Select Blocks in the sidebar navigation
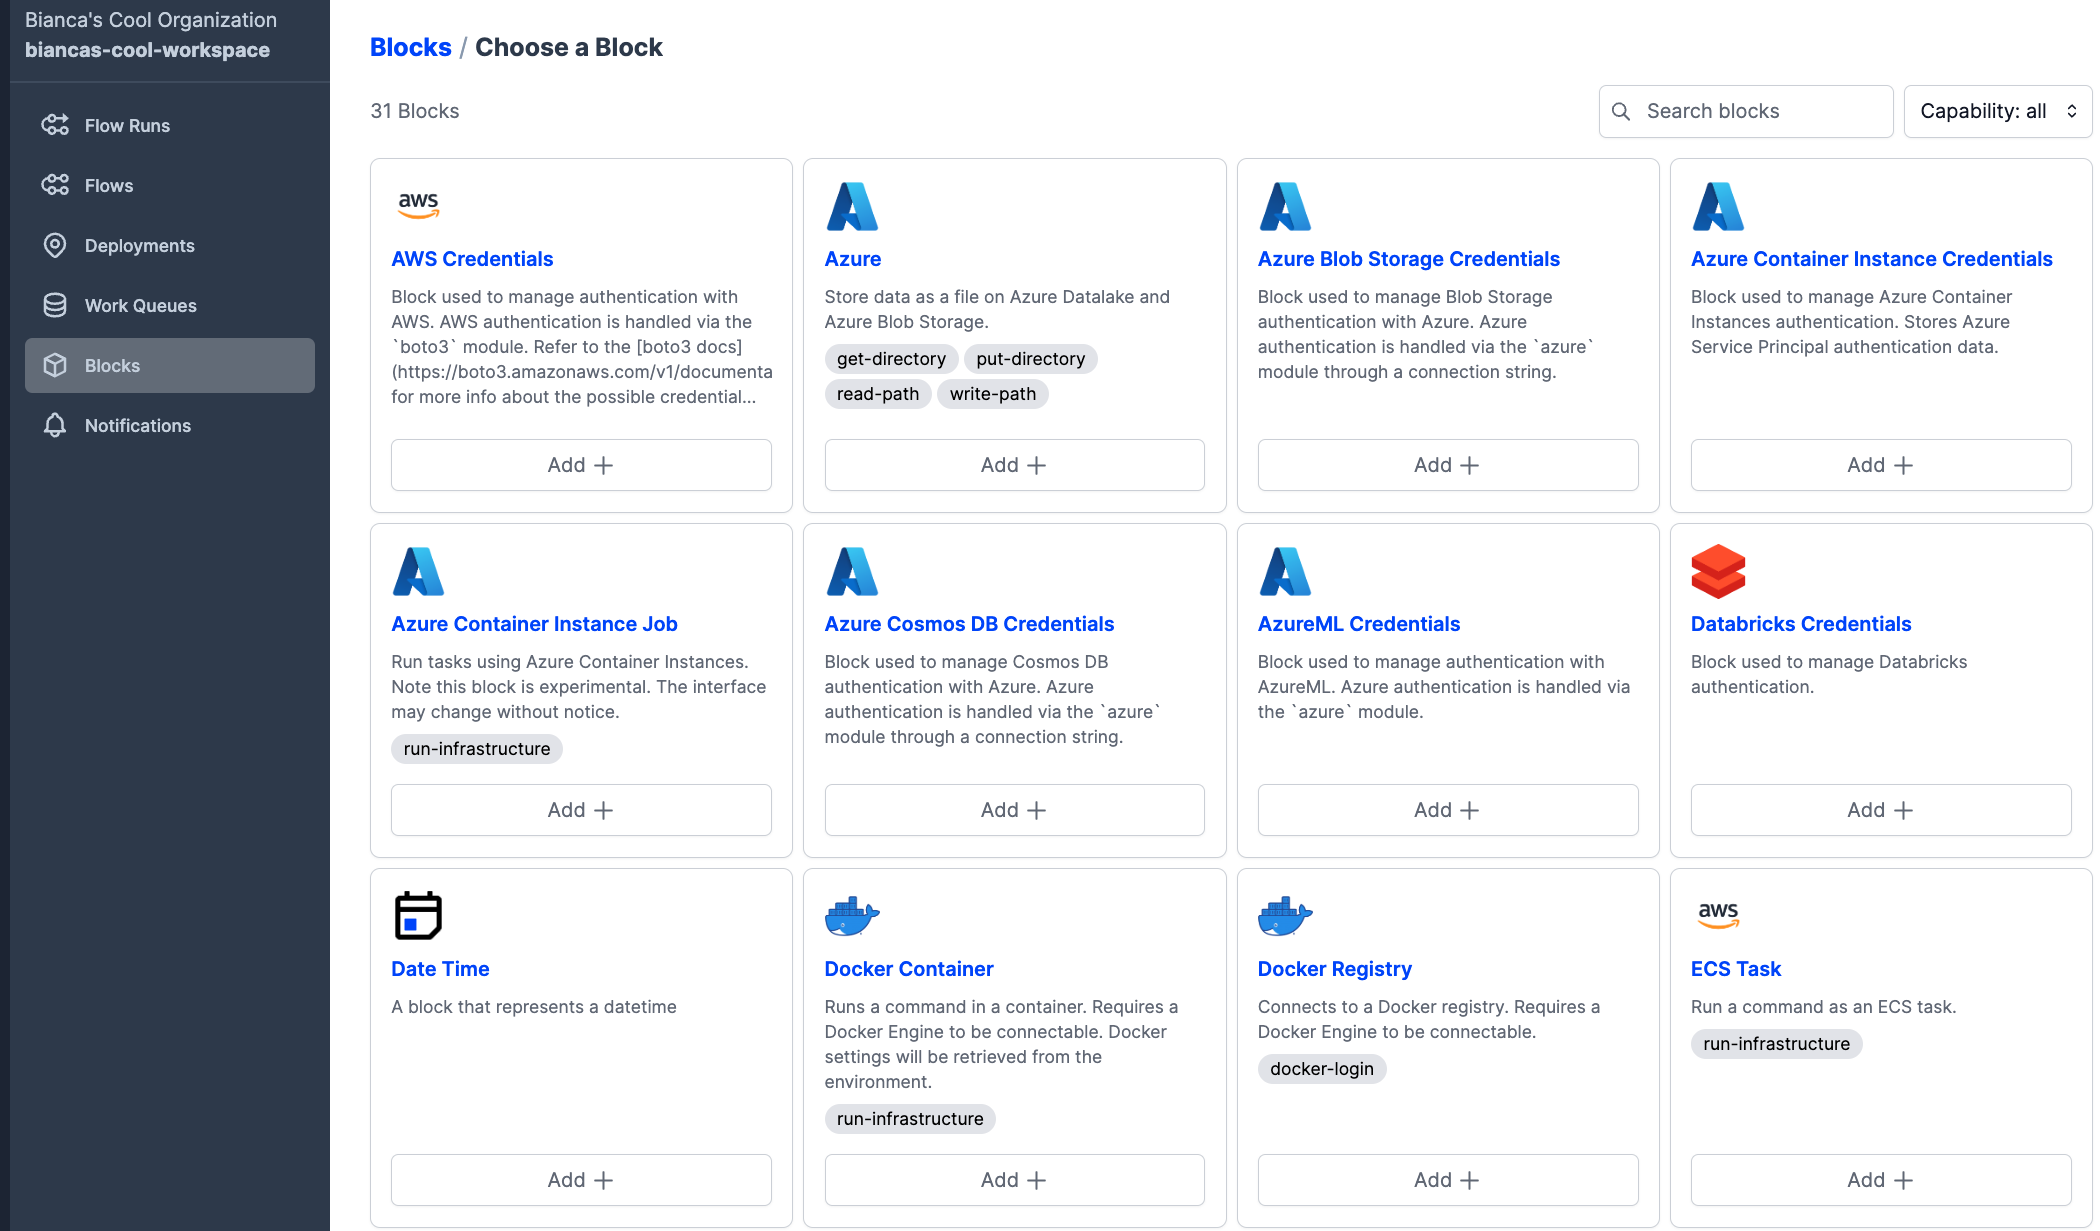This screenshot has height=1231, width=2100. 111,365
